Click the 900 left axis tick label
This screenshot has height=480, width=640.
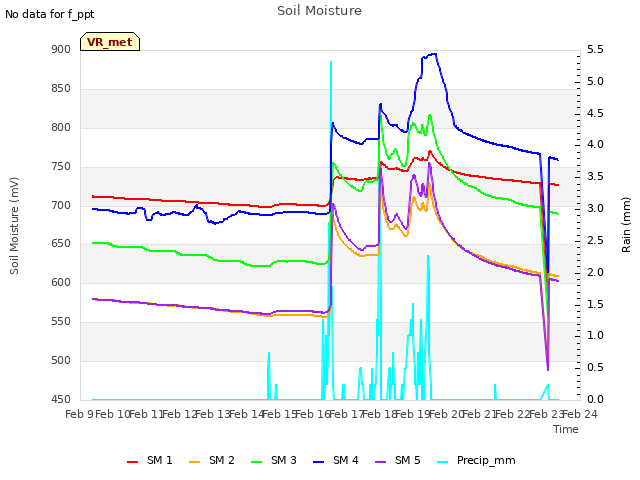(x=61, y=49)
